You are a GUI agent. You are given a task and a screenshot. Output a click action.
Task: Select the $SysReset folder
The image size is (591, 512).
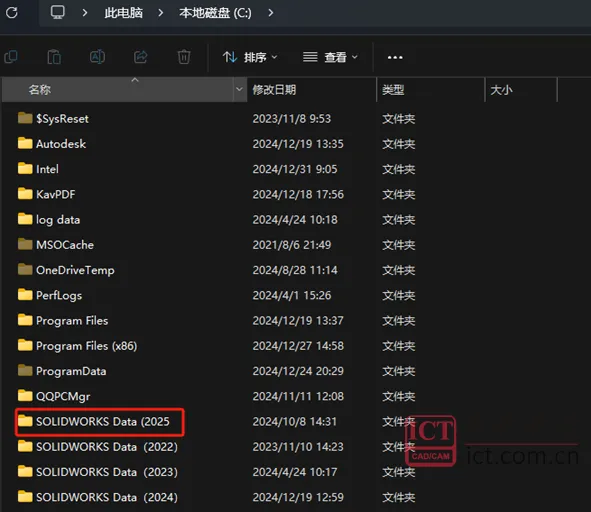[x=53, y=119]
